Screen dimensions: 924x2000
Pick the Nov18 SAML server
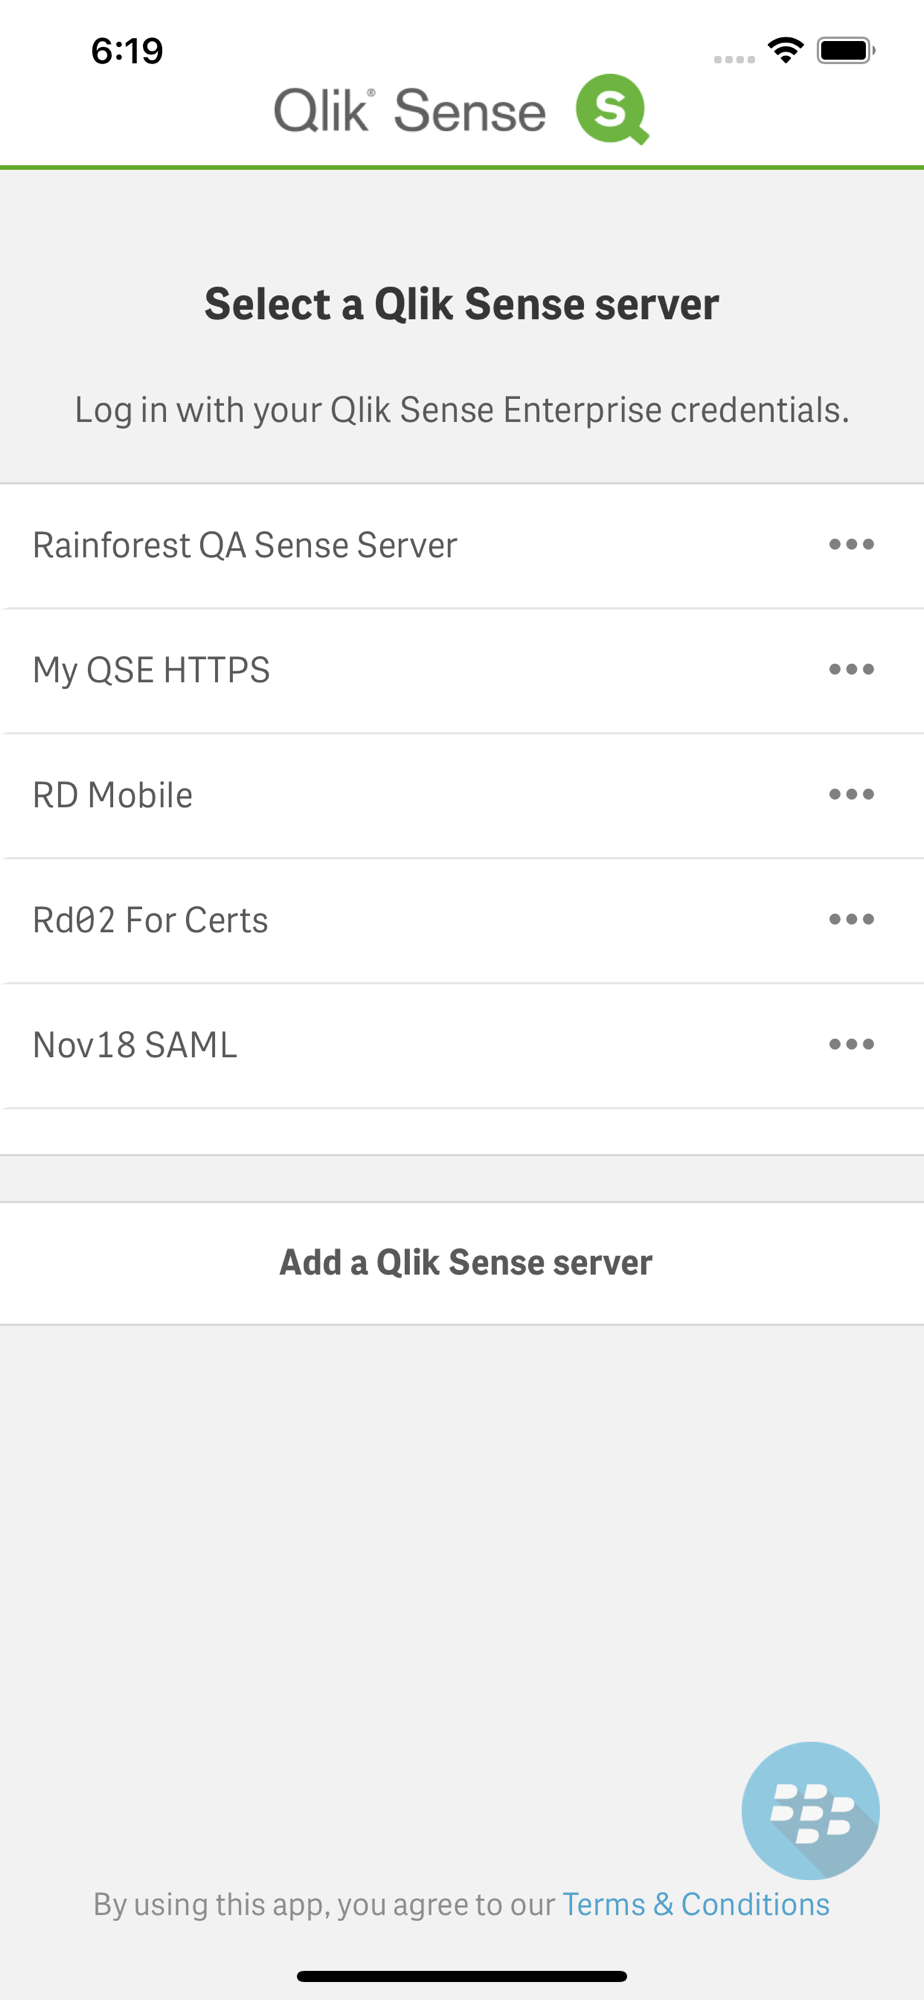click(462, 1046)
